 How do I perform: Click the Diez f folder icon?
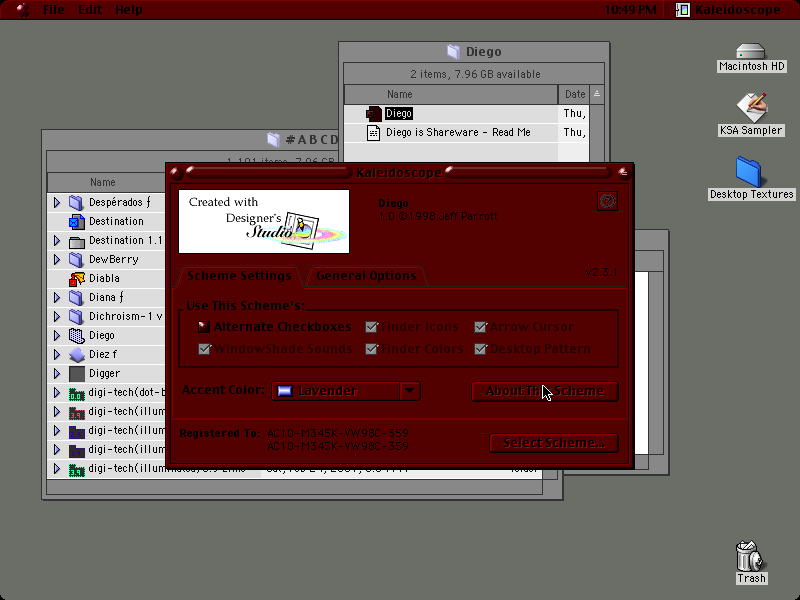(x=77, y=355)
